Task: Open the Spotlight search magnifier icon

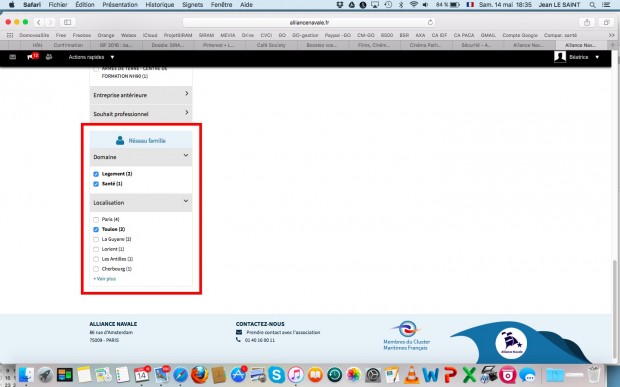Action: 592,5
